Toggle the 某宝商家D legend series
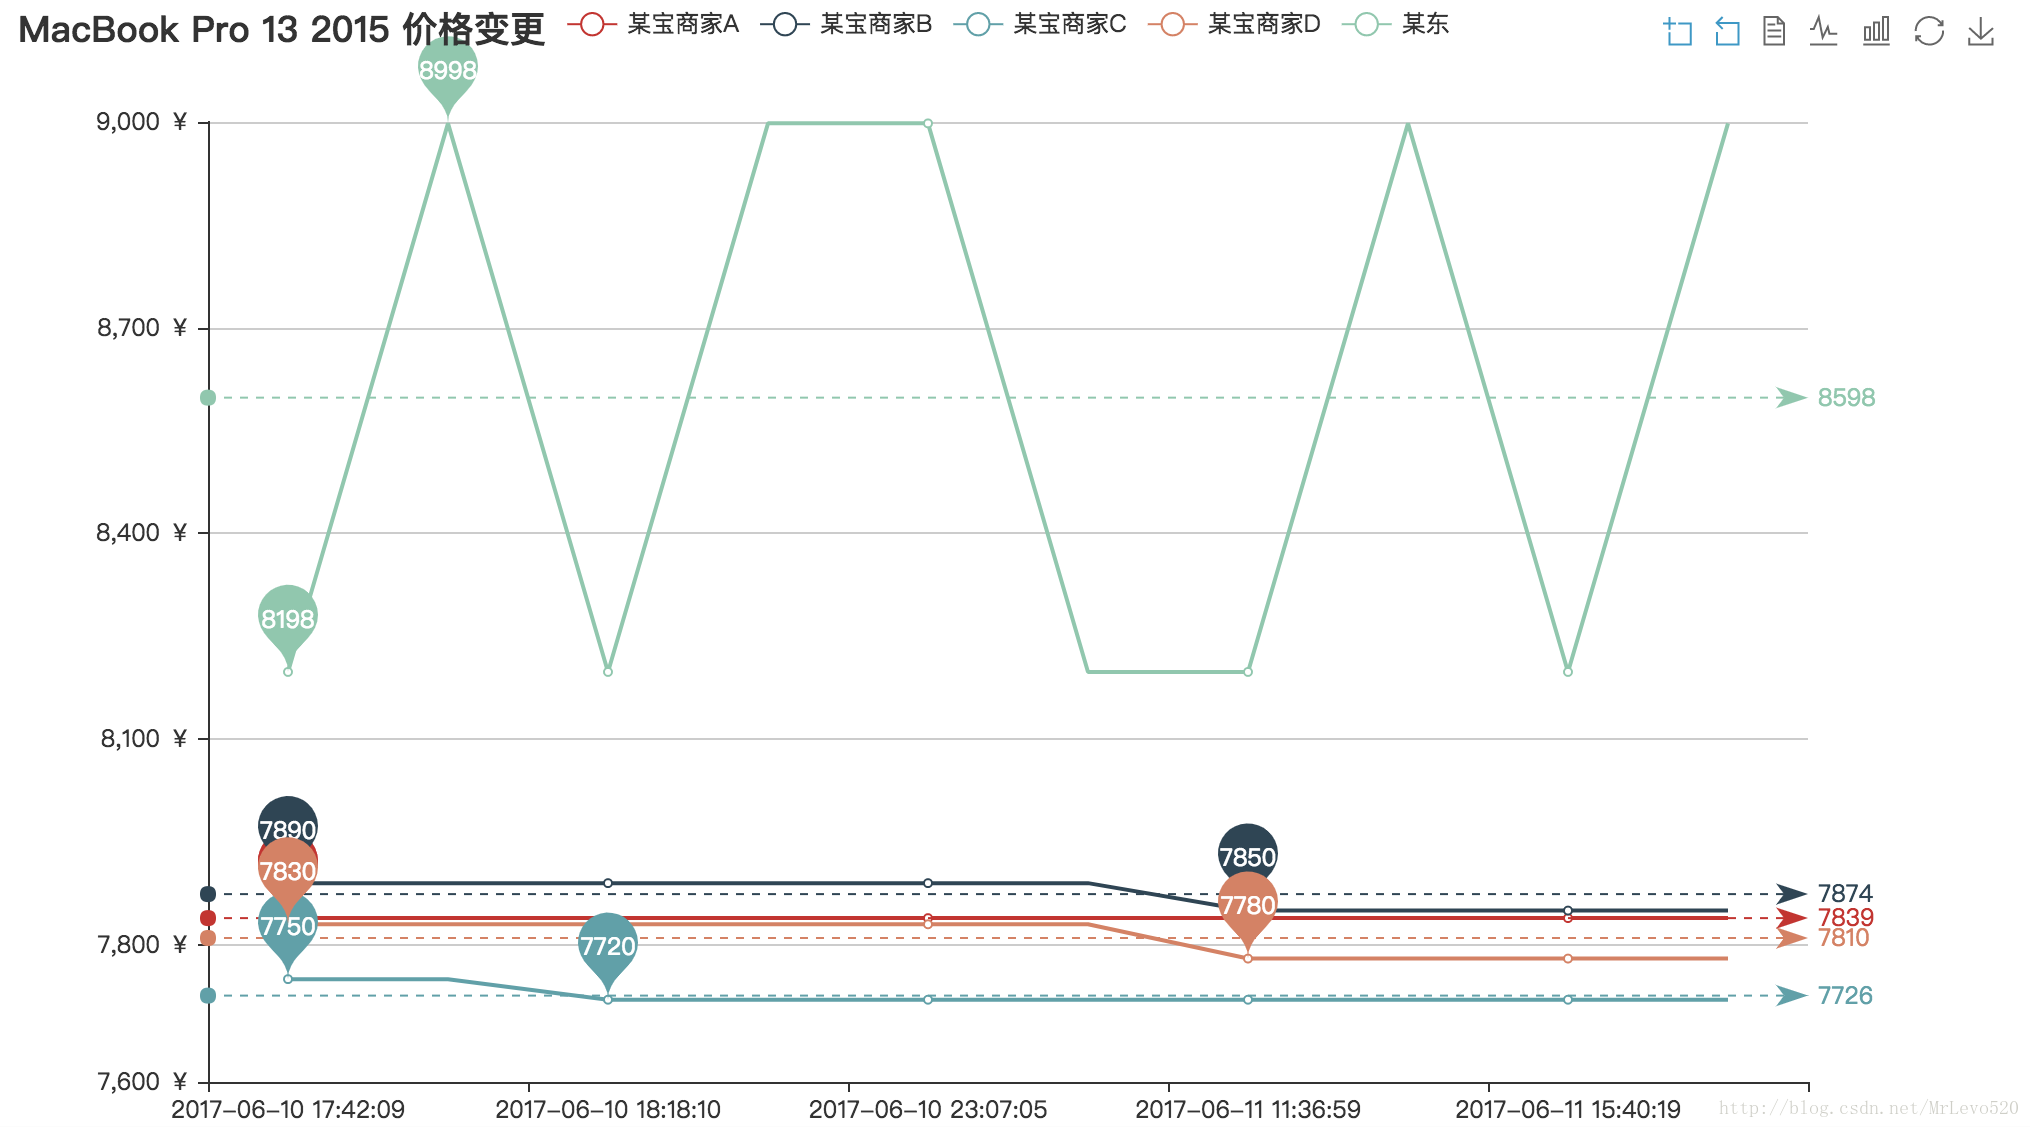The width and height of the screenshot is (2030, 1128). (x=1235, y=24)
